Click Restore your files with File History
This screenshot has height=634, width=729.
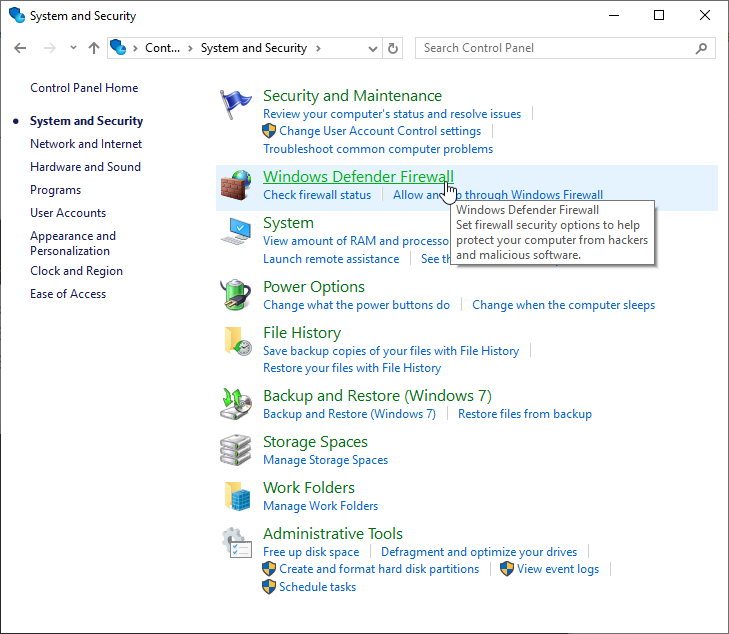(352, 368)
